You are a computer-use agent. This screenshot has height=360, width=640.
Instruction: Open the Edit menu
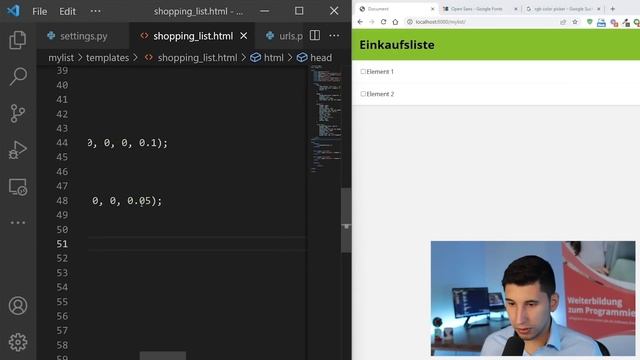67,11
